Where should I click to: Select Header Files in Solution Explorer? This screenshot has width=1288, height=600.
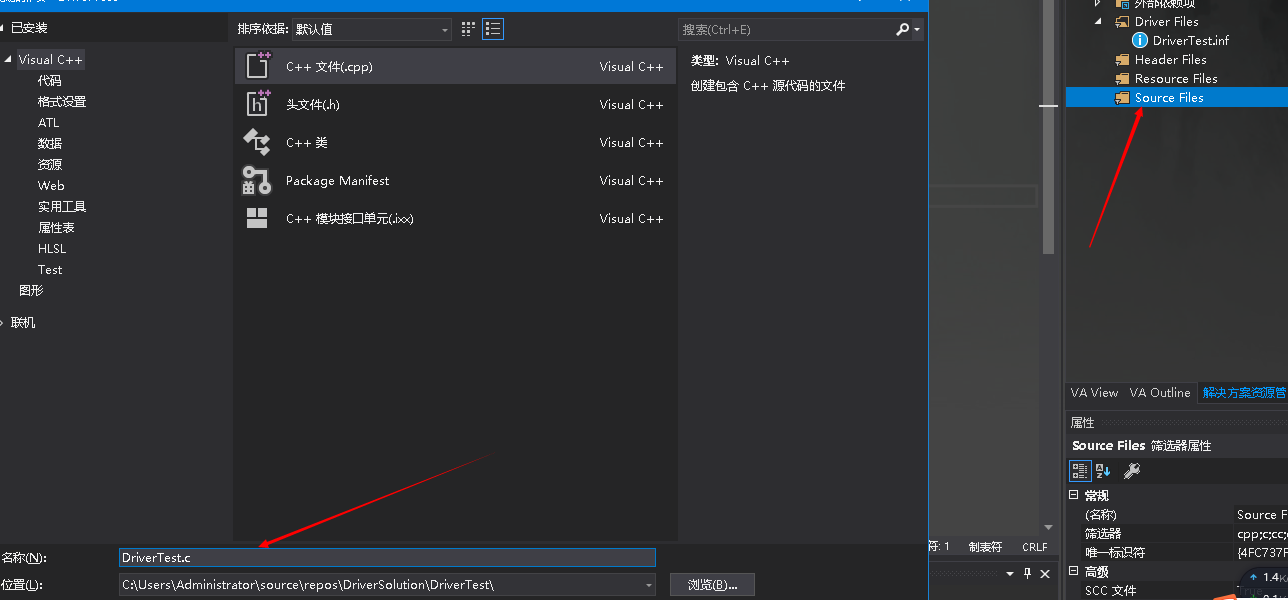1170,59
